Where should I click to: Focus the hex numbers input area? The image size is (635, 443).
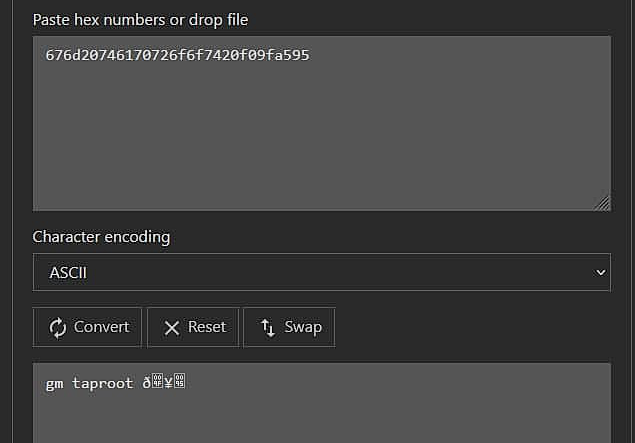point(322,124)
